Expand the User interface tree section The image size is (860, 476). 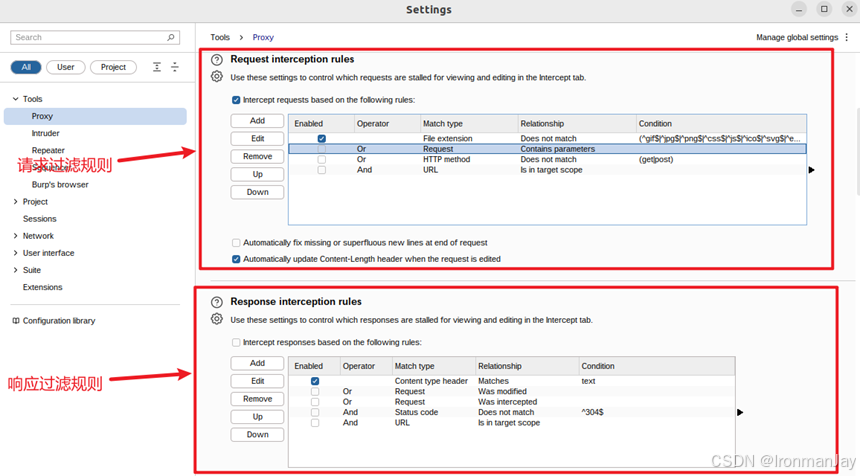click(15, 253)
